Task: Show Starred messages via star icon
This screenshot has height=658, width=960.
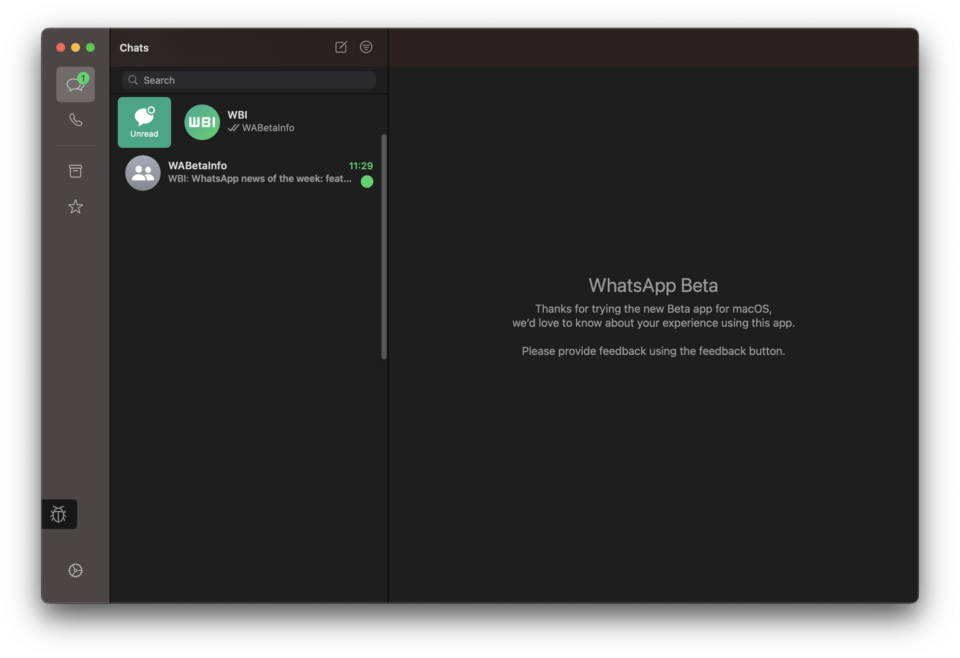Action: 75,207
